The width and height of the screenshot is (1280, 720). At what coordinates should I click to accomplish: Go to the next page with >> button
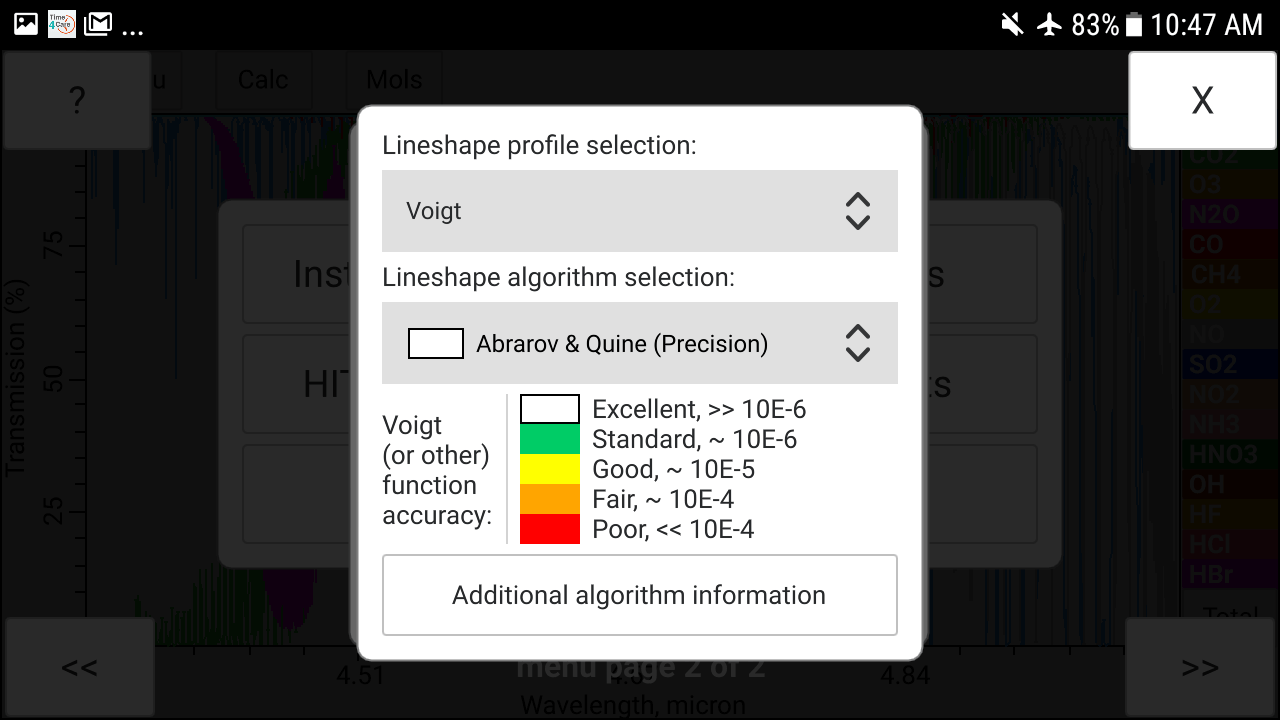coord(1200,667)
